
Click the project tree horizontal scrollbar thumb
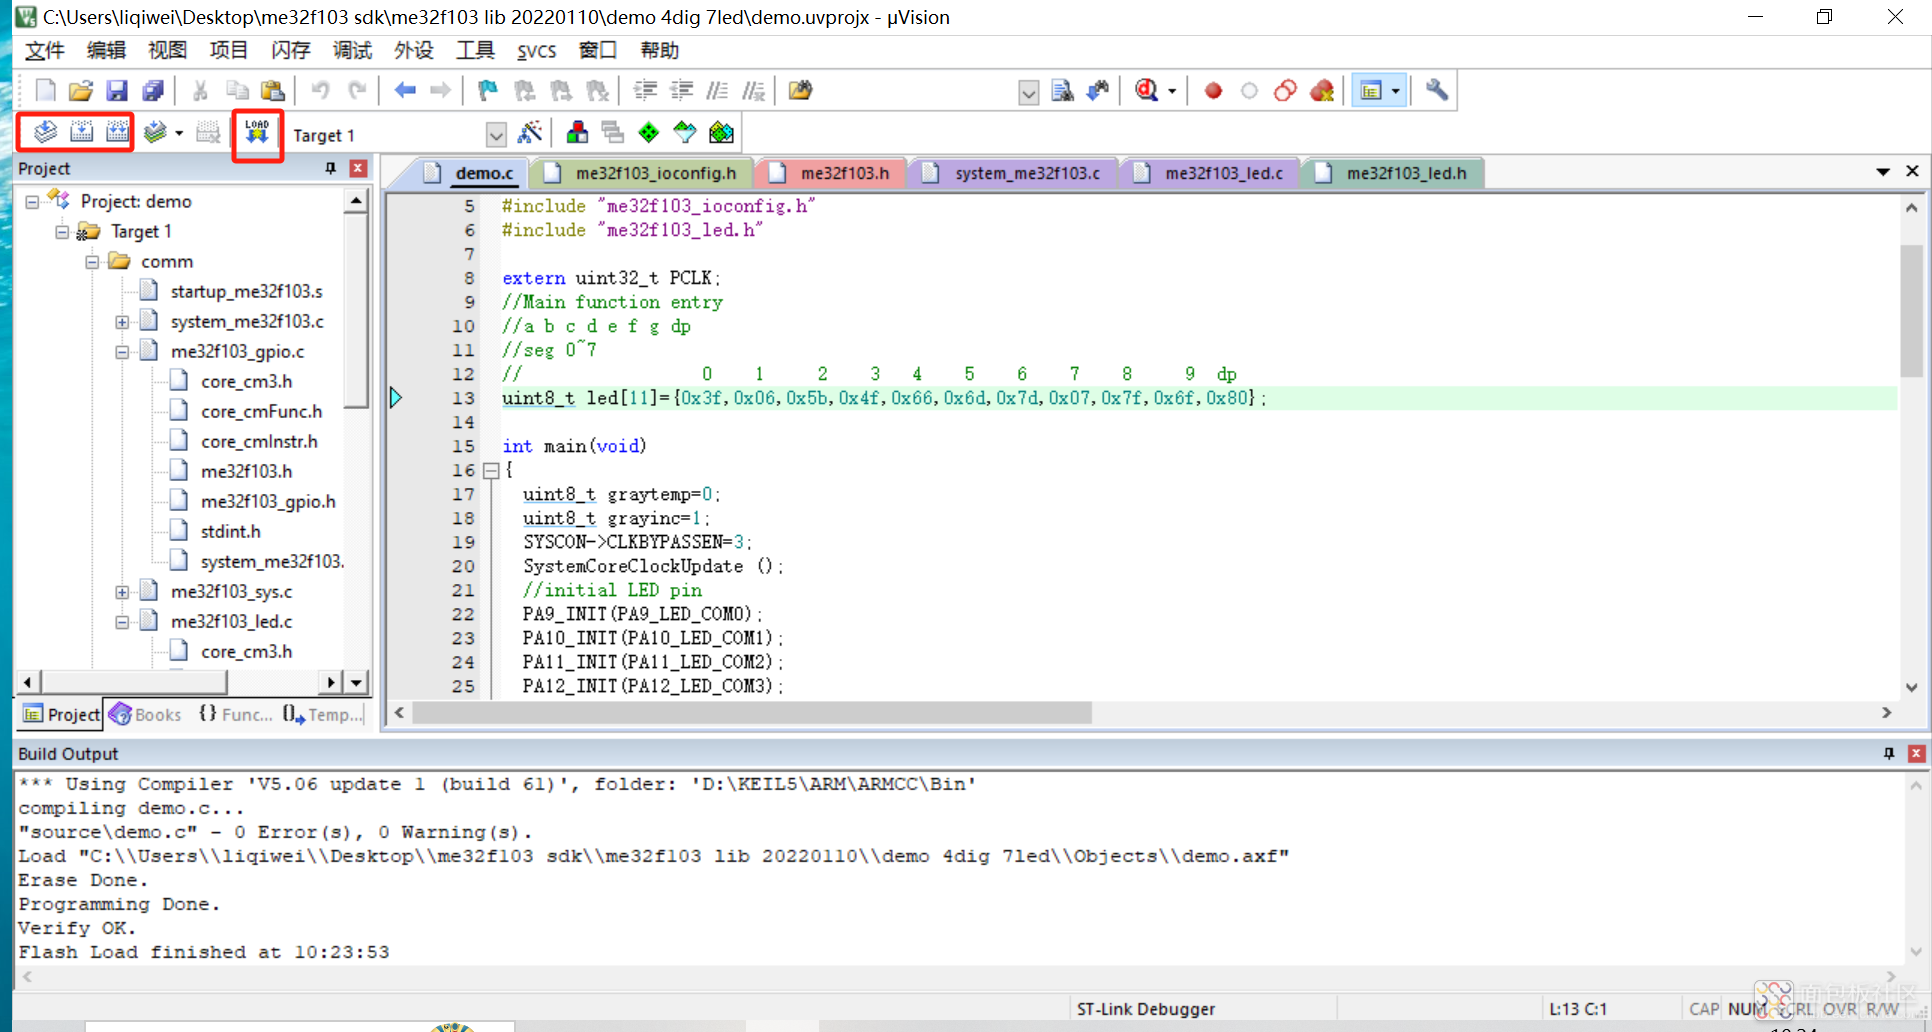tap(133, 683)
